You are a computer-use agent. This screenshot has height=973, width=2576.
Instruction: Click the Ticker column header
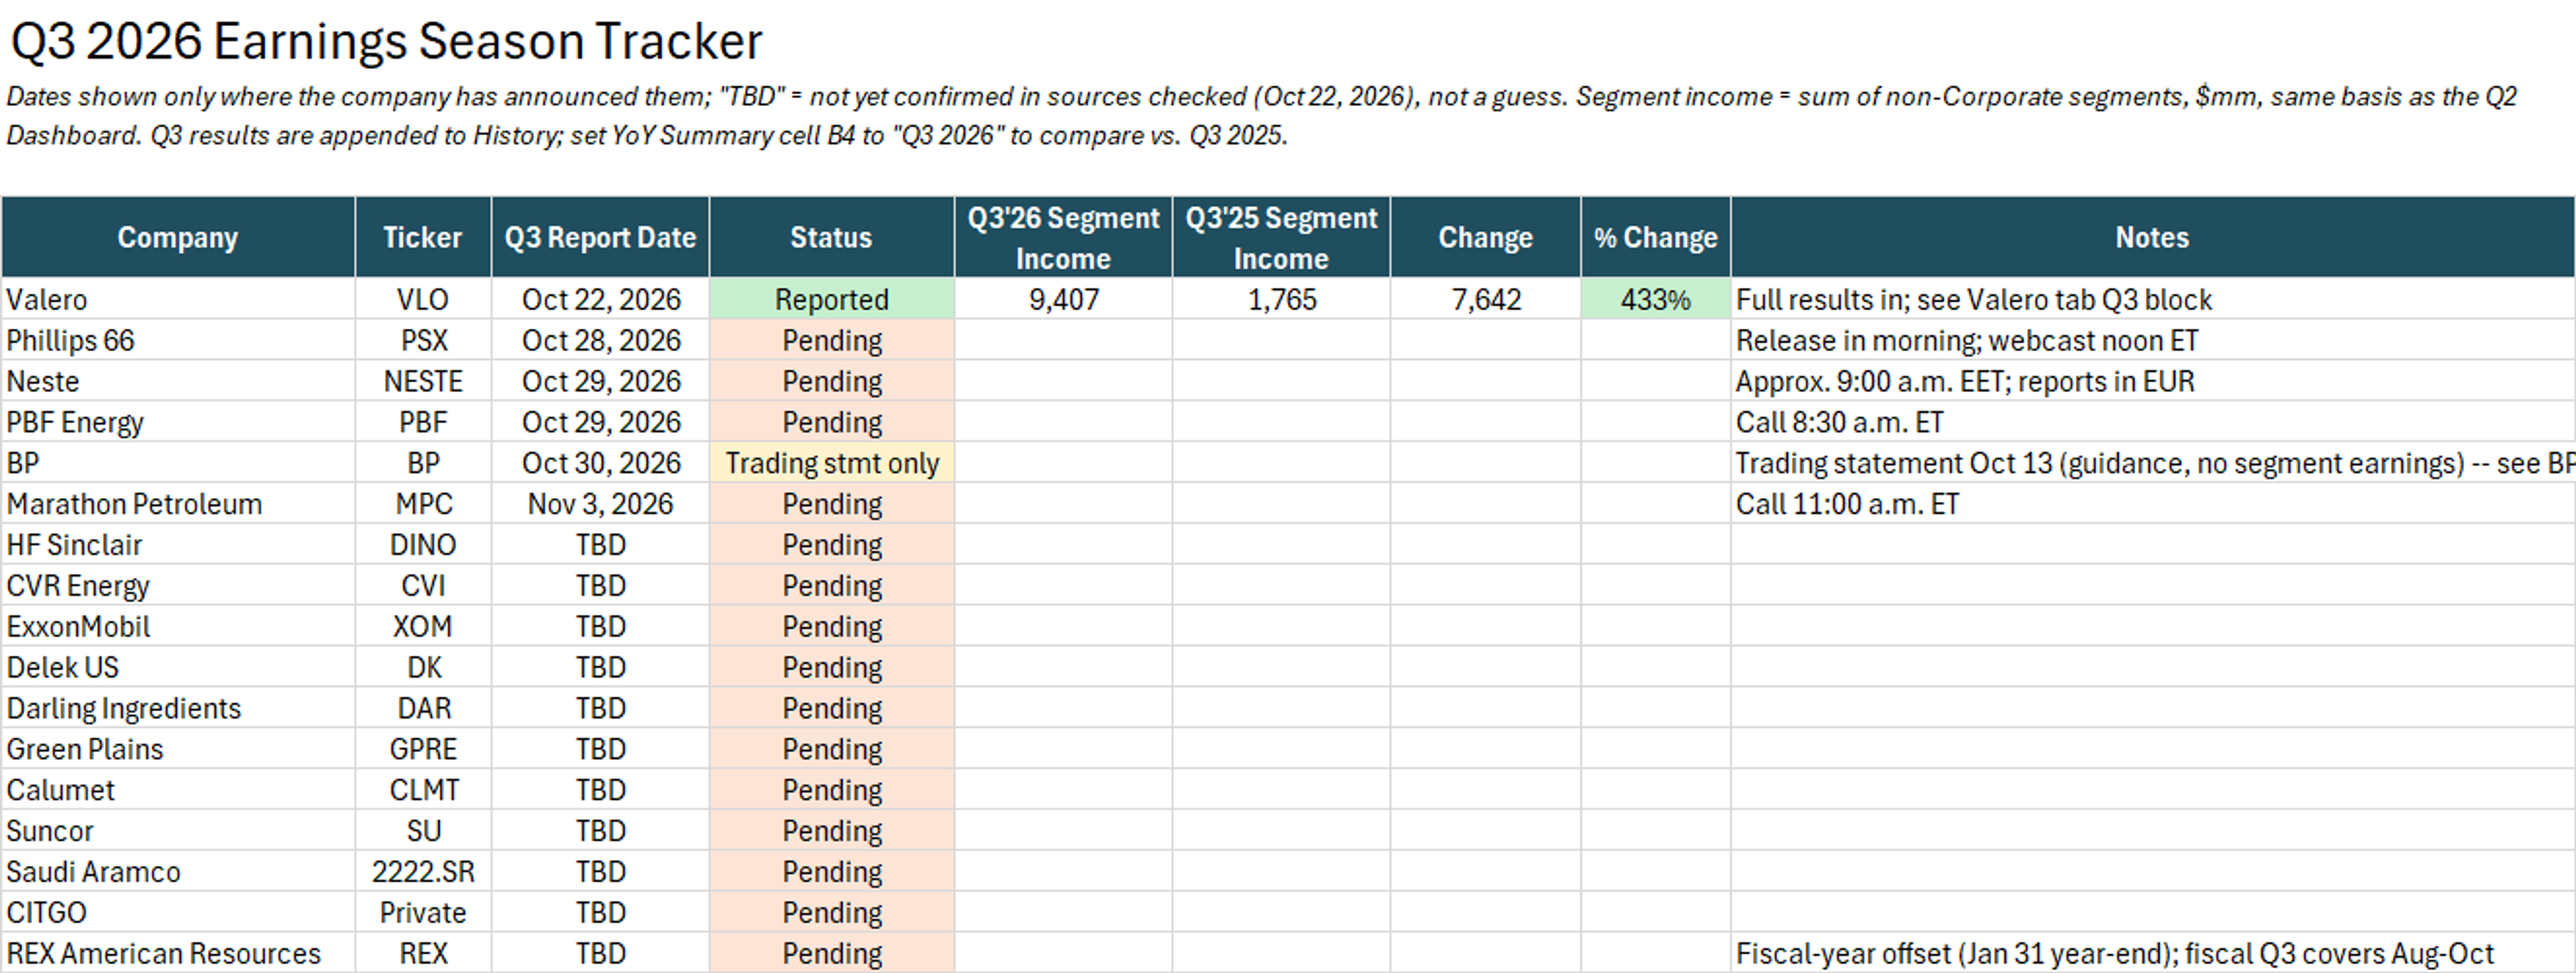423,237
